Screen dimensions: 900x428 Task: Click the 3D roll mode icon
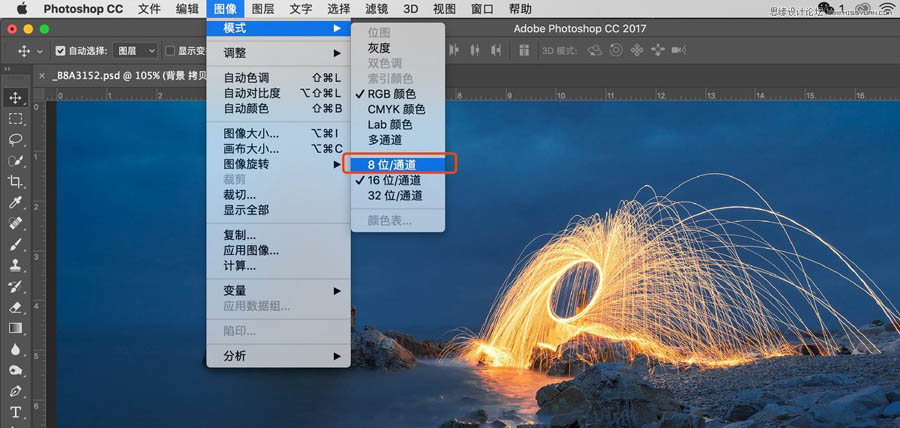(616, 50)
